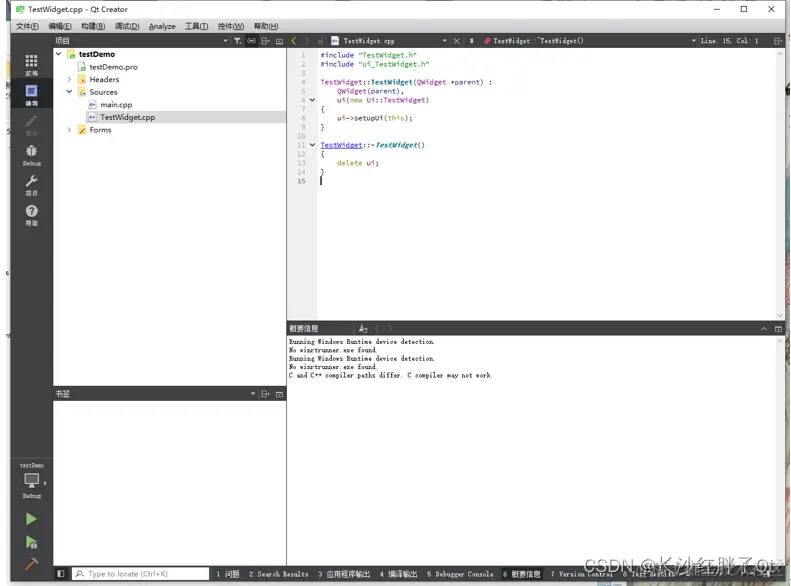
Task: Click the Line 15, Col 1 indicator
Action: 729,41
